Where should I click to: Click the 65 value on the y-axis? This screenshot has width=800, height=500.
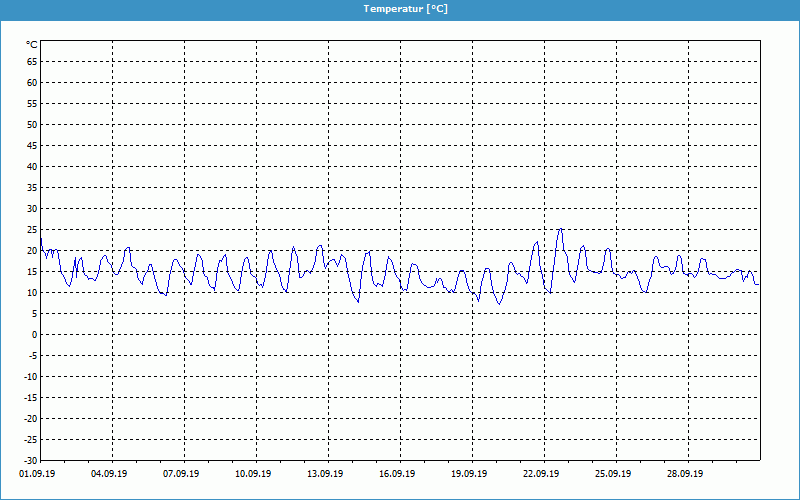(x=32, y=61)
